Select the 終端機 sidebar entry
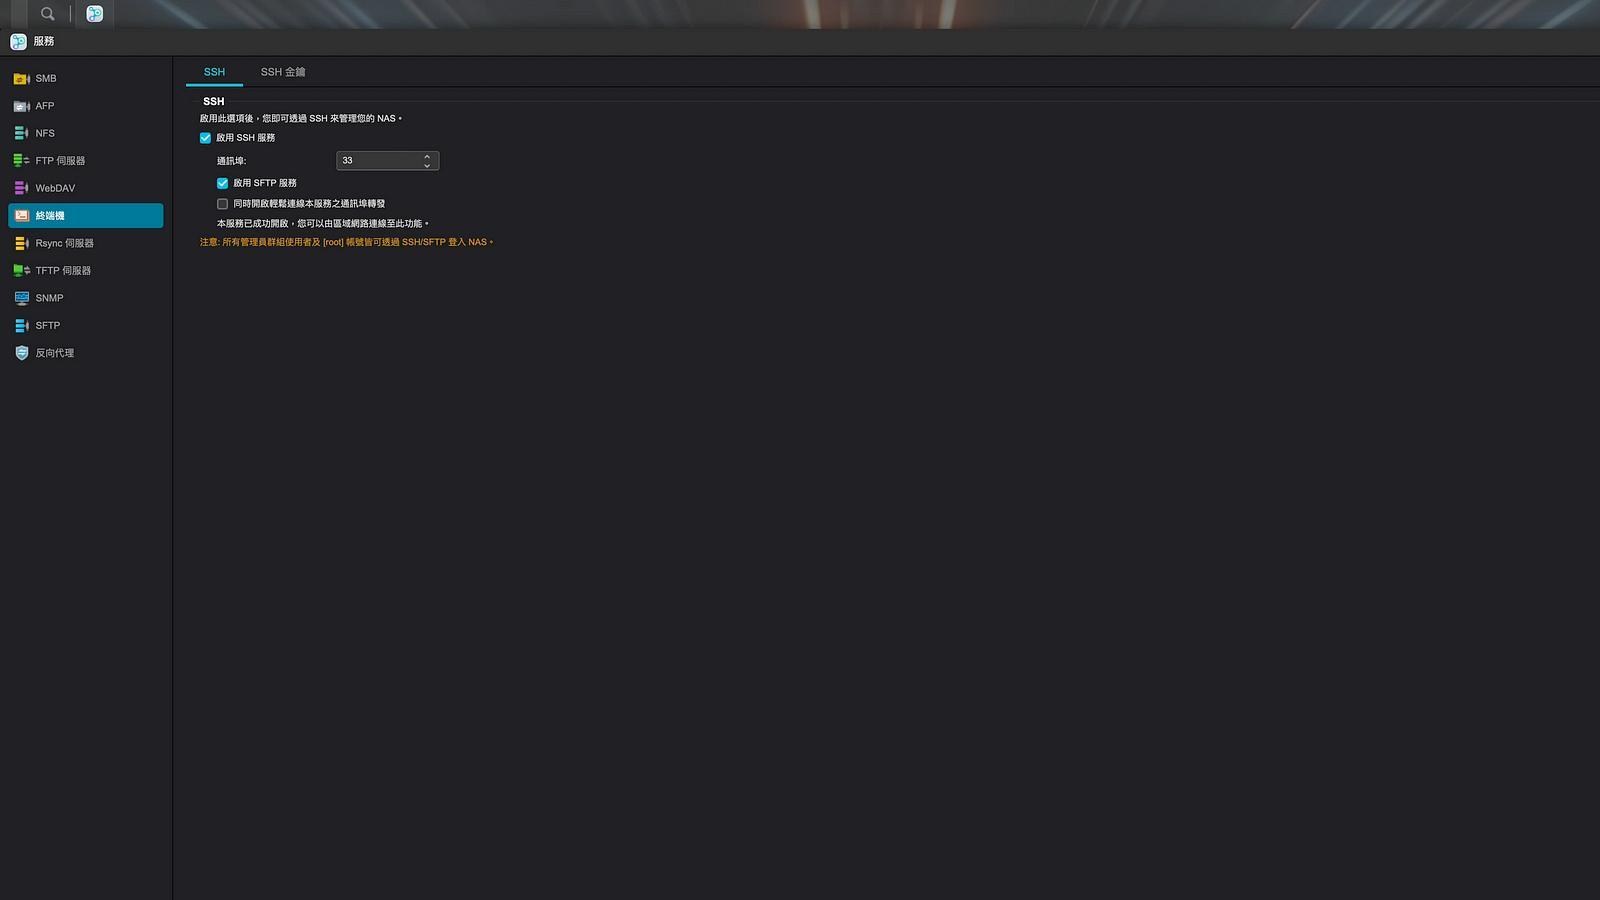Image resolution: width=1600 pixels, height=900 pixels. point(85,216)
